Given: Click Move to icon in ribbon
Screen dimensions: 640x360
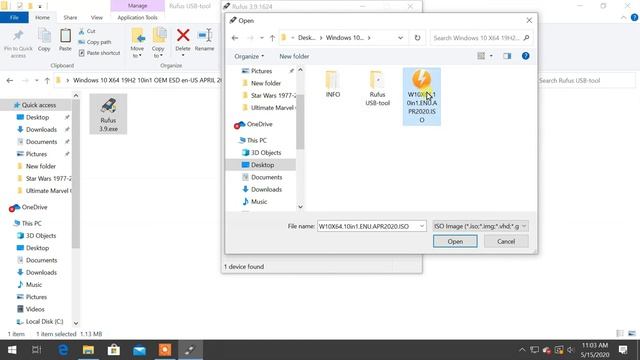Looking at the screenshot, I should point(138,35).
